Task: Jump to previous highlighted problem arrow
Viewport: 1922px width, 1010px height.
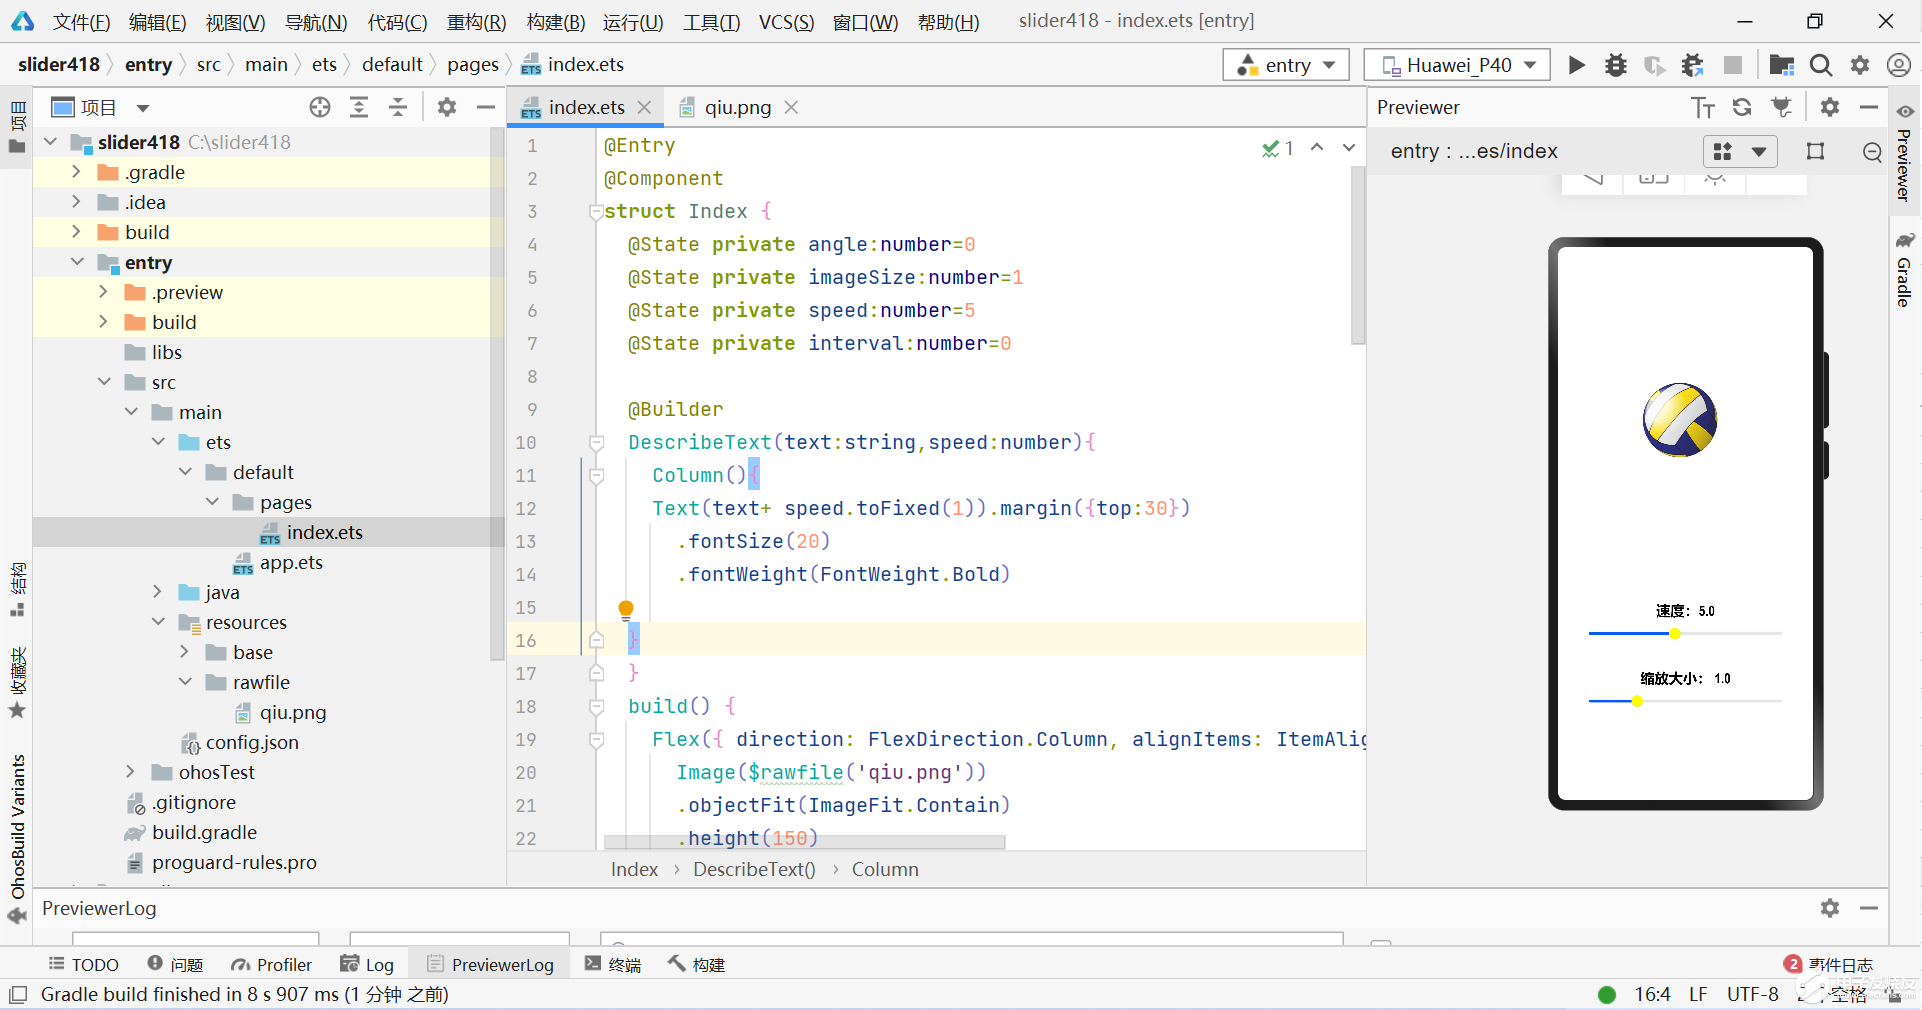Action: [x=1318, y=147]
